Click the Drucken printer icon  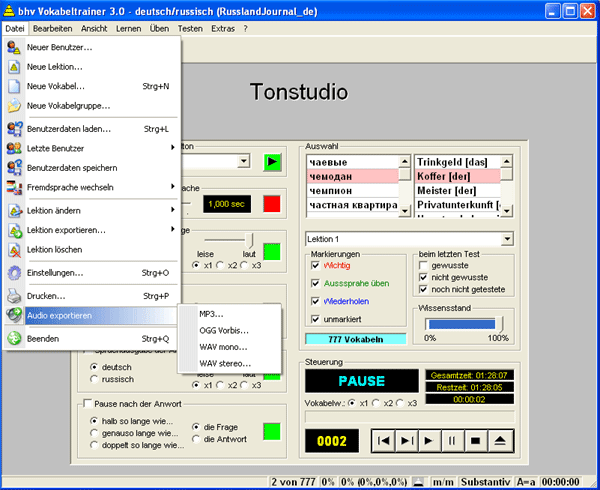click(x=14, y=296)
